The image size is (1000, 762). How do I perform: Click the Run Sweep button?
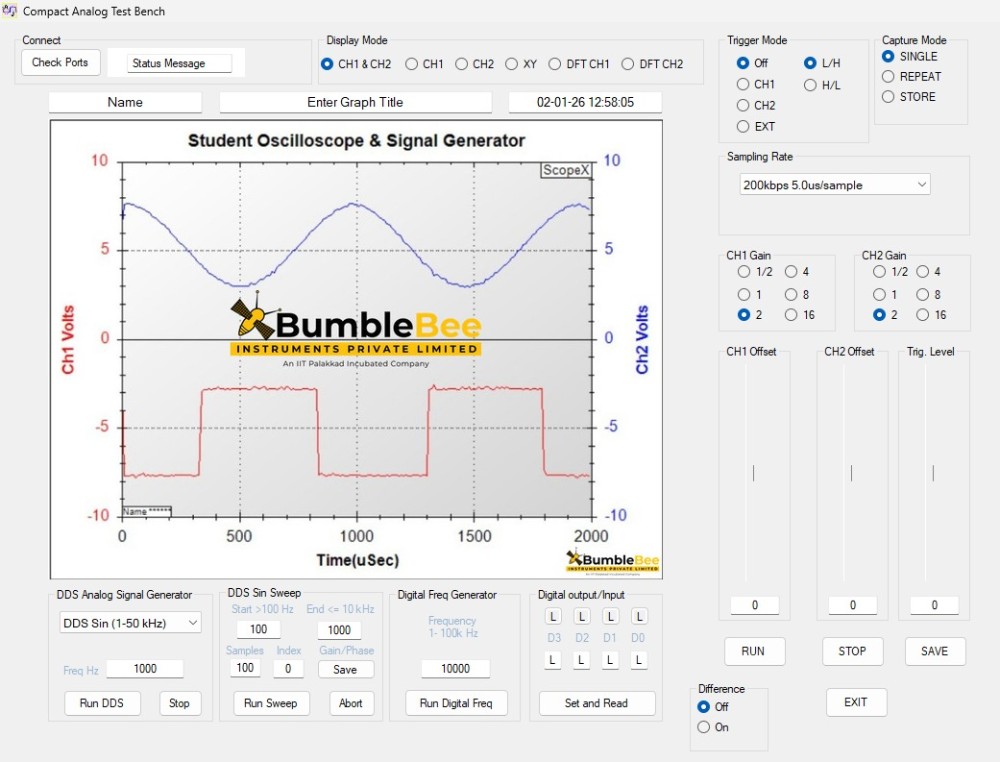pos(270,703)
